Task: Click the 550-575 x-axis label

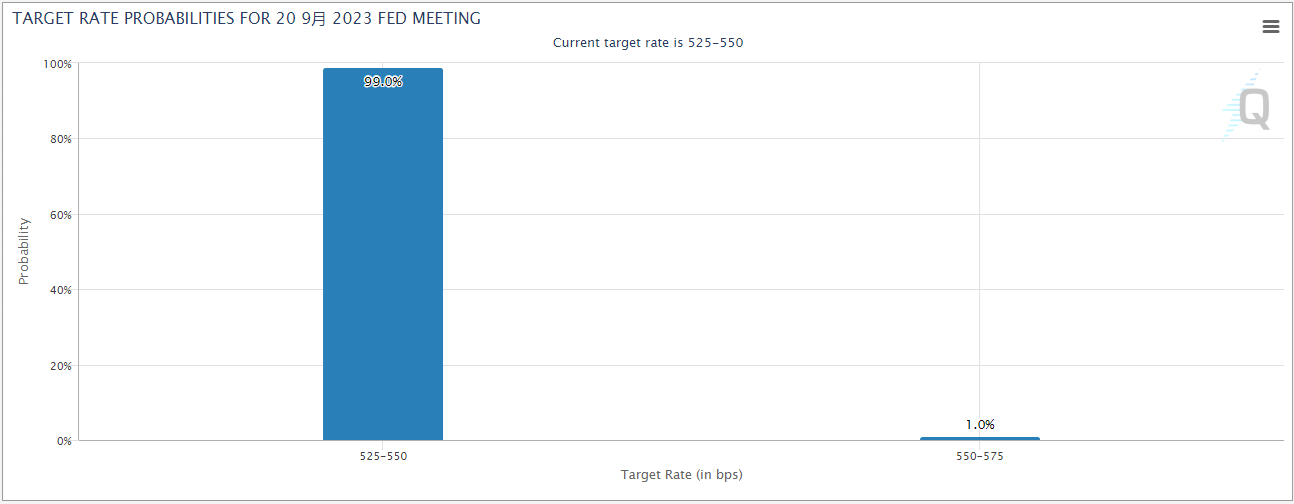Action: [x=980, y=456]
